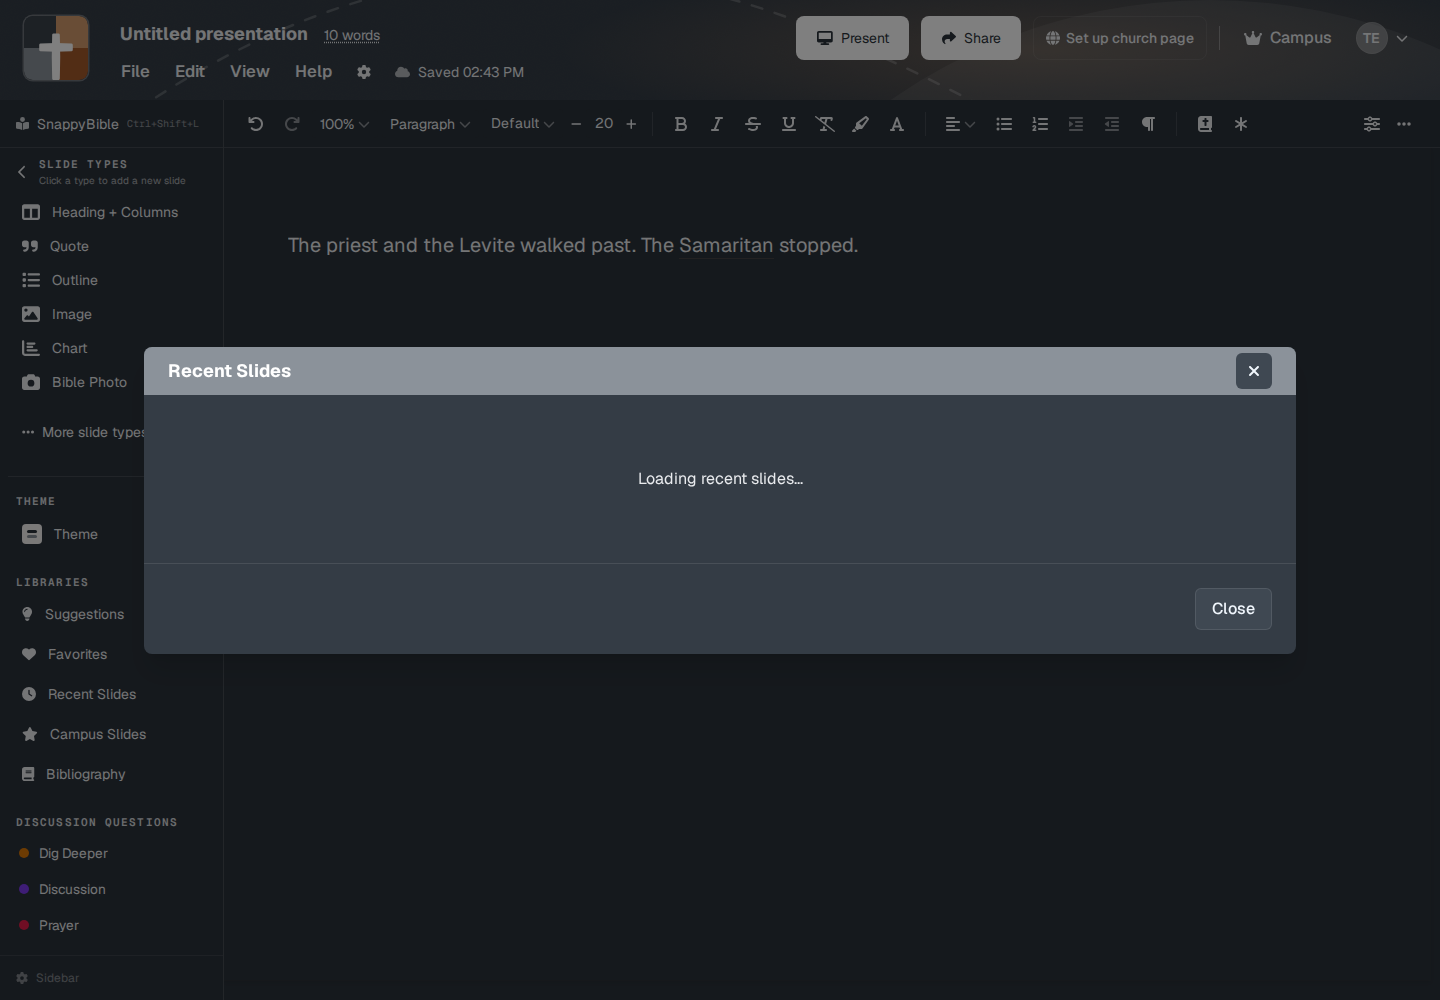Toggle strikethrough formatting
This screenshot has height=1000, width=1440.
pos(753,124)
